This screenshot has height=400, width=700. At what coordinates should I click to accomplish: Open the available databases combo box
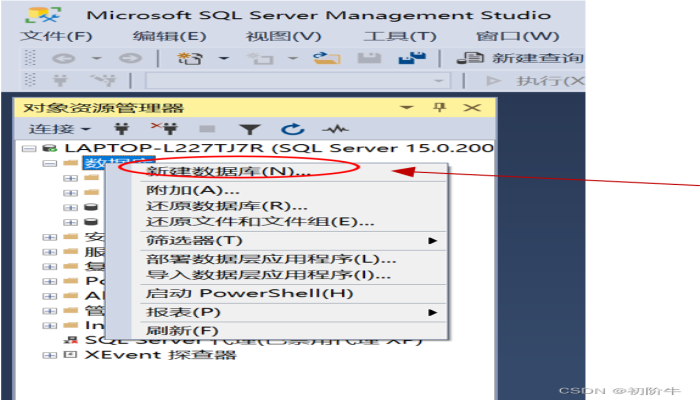click(298, 81)
